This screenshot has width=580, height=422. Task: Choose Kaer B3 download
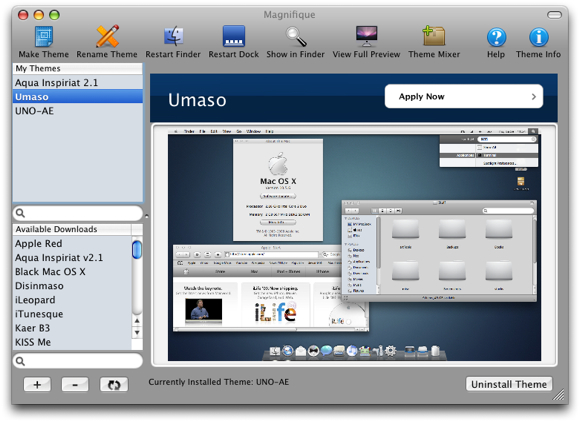point(72,328)
